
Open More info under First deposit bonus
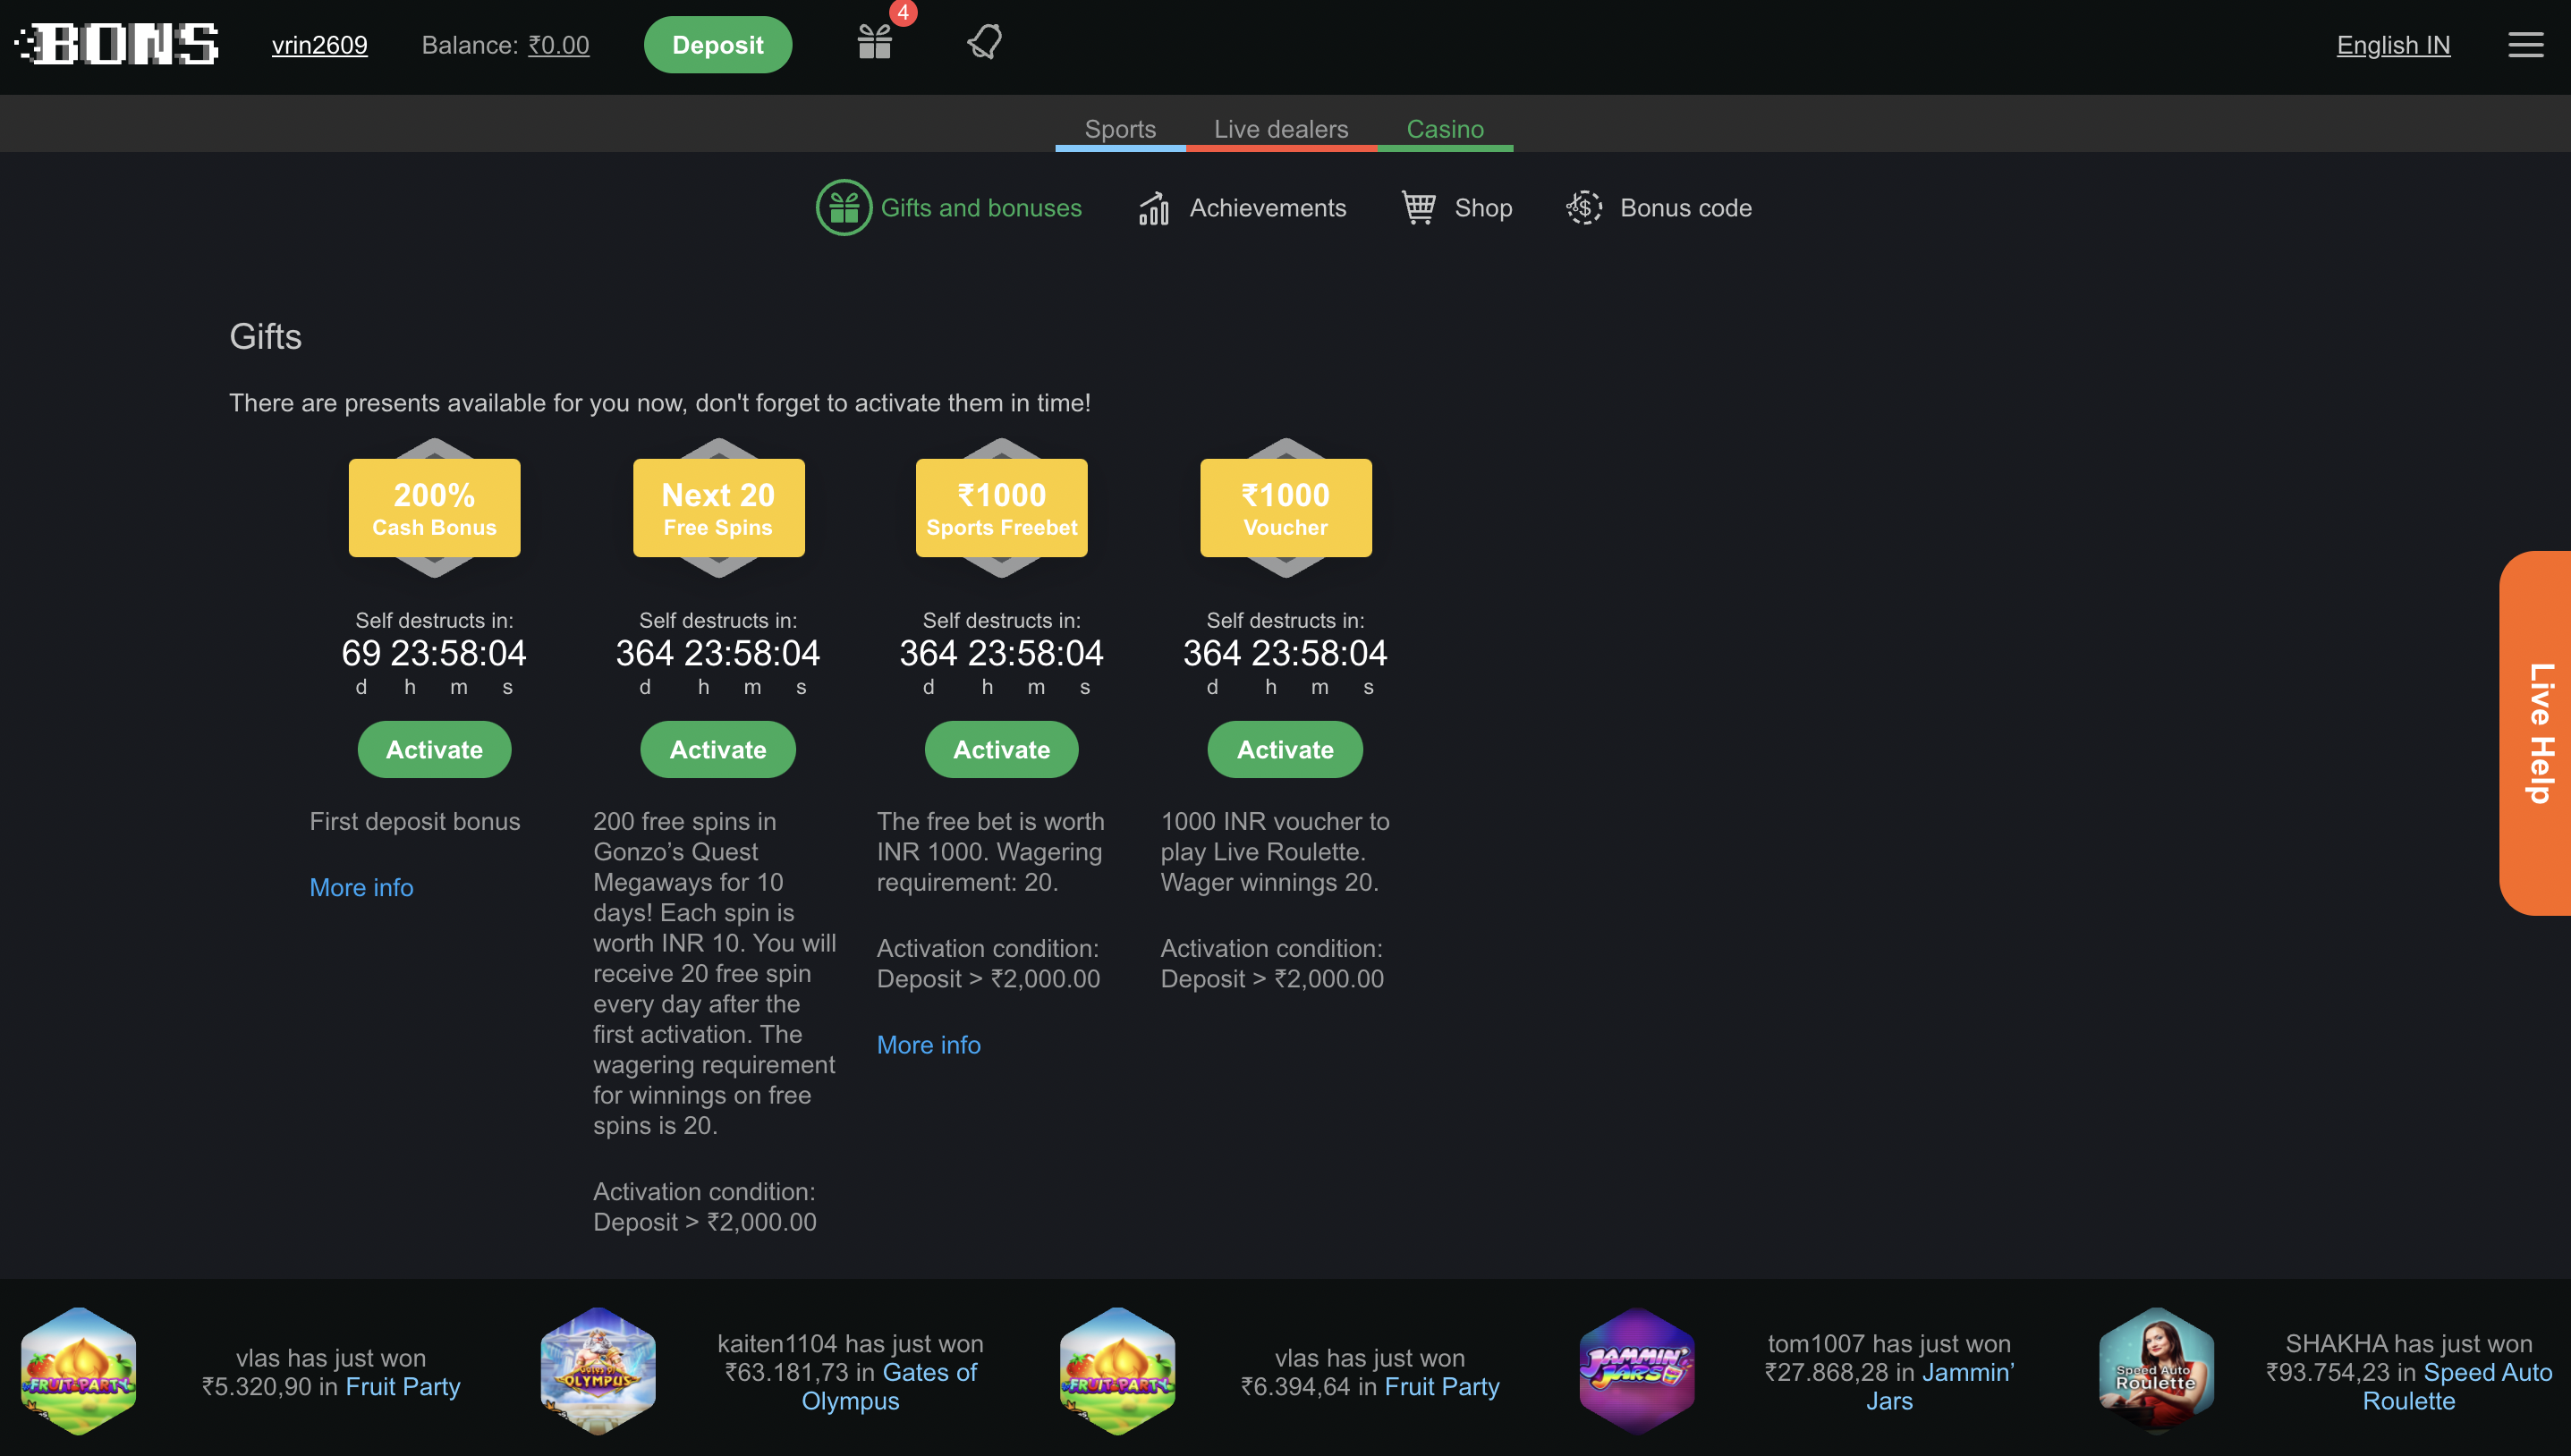(x=361, y=887)
